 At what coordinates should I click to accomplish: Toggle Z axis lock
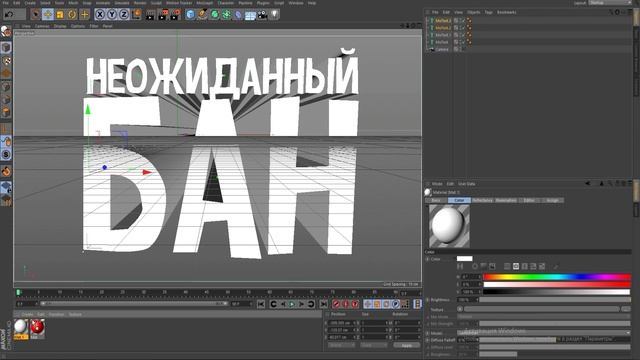(124, 15)
